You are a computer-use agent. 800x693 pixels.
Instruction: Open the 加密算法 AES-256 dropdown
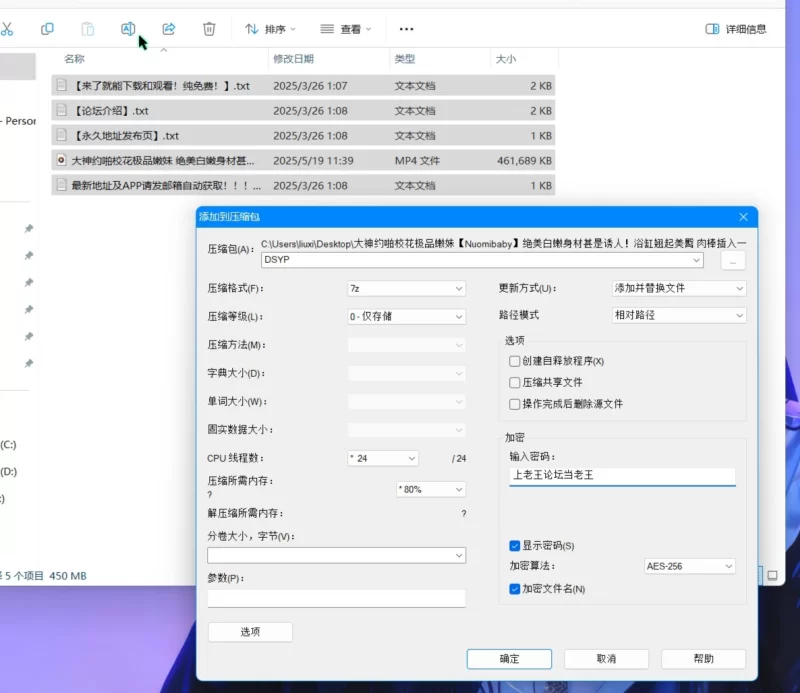coord(689,566)
